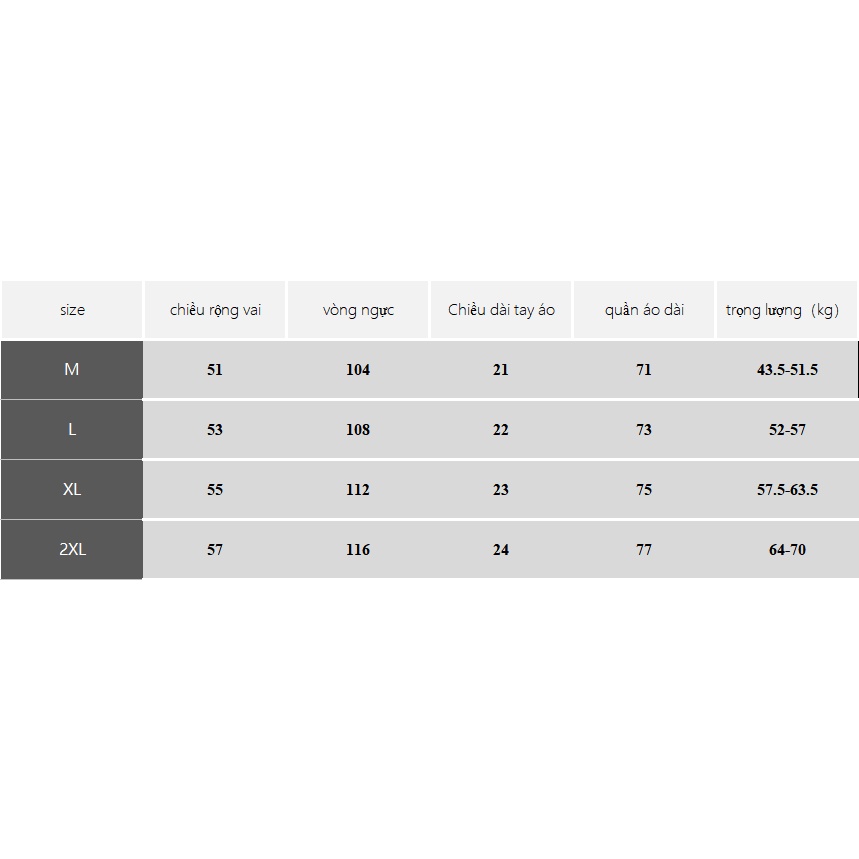This screenshot has height=859, width=859.
Task: Select the L size row label
Action: [x=72, y=429]
